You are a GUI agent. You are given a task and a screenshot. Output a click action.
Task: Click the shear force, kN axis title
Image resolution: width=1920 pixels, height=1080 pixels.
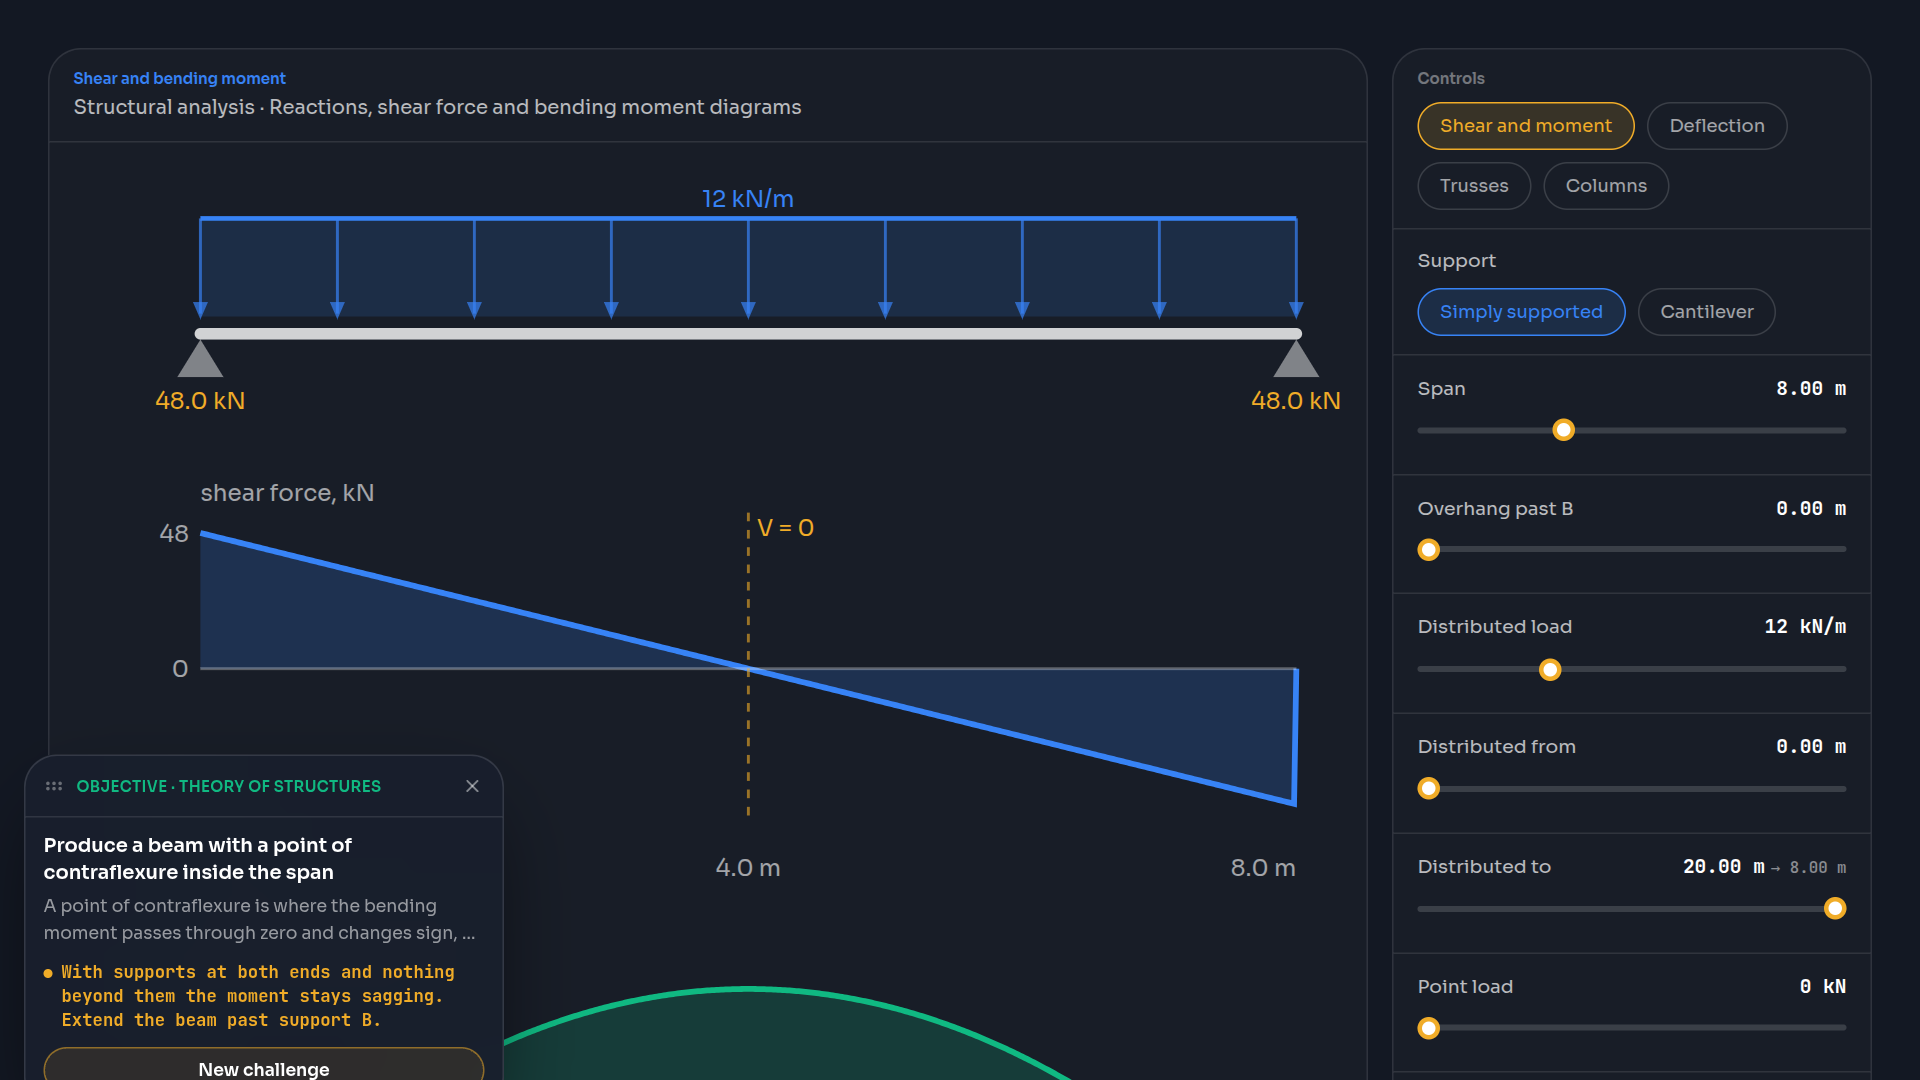point(287,493)
